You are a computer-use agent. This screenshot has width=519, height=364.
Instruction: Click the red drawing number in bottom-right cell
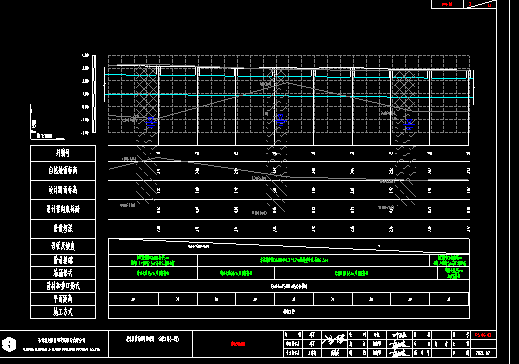pos(483,335)
